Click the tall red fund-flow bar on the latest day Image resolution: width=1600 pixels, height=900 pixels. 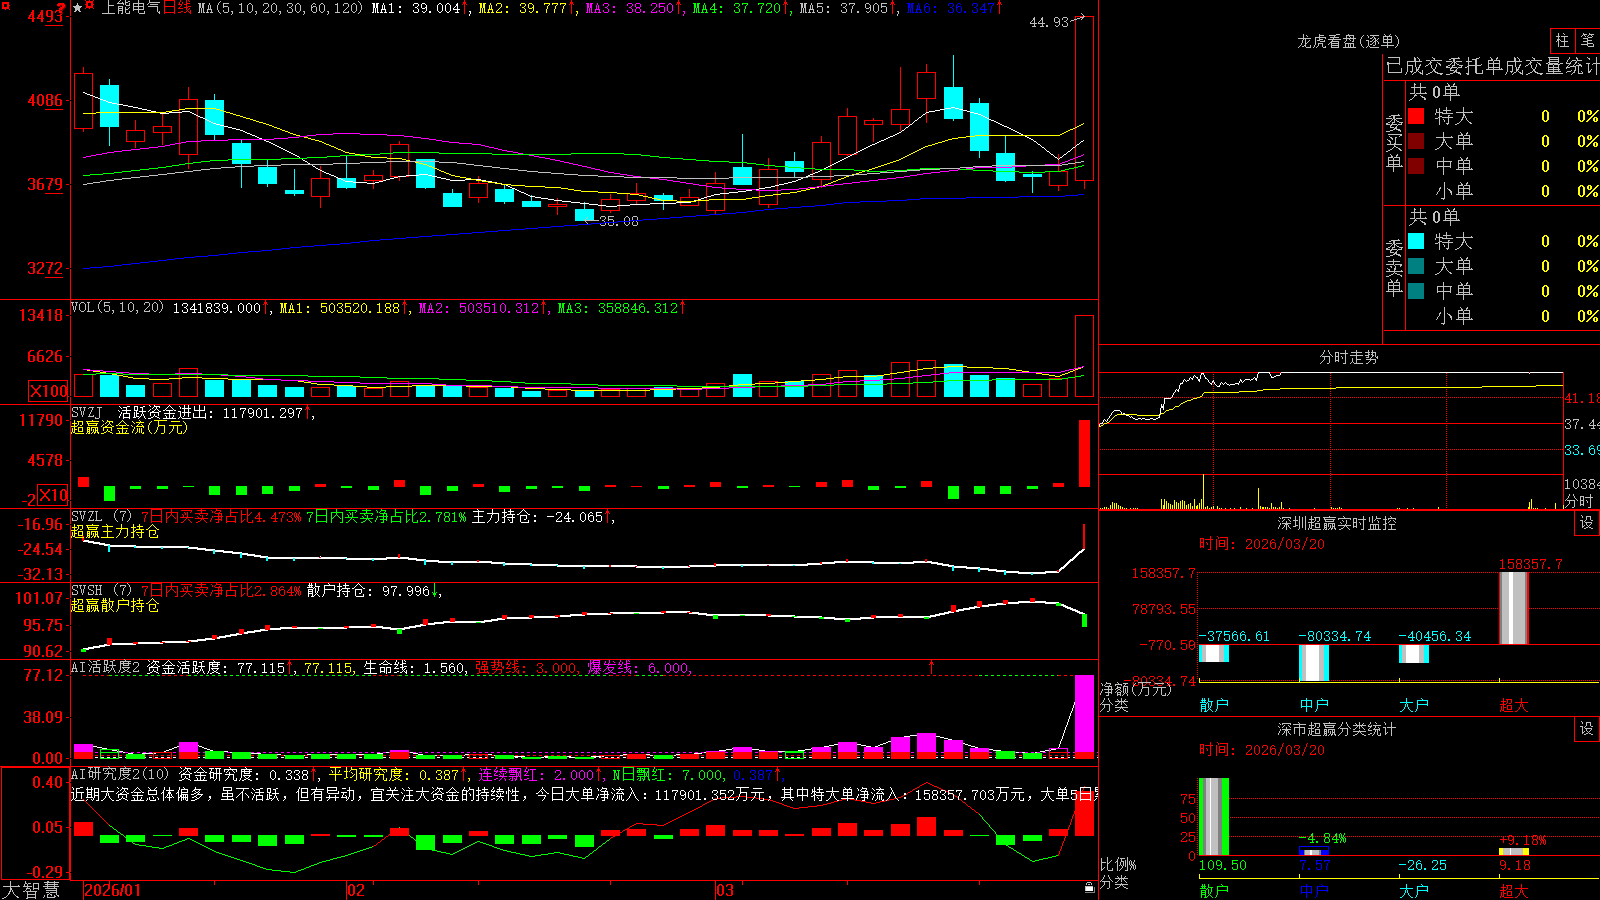coord(1084,453)
